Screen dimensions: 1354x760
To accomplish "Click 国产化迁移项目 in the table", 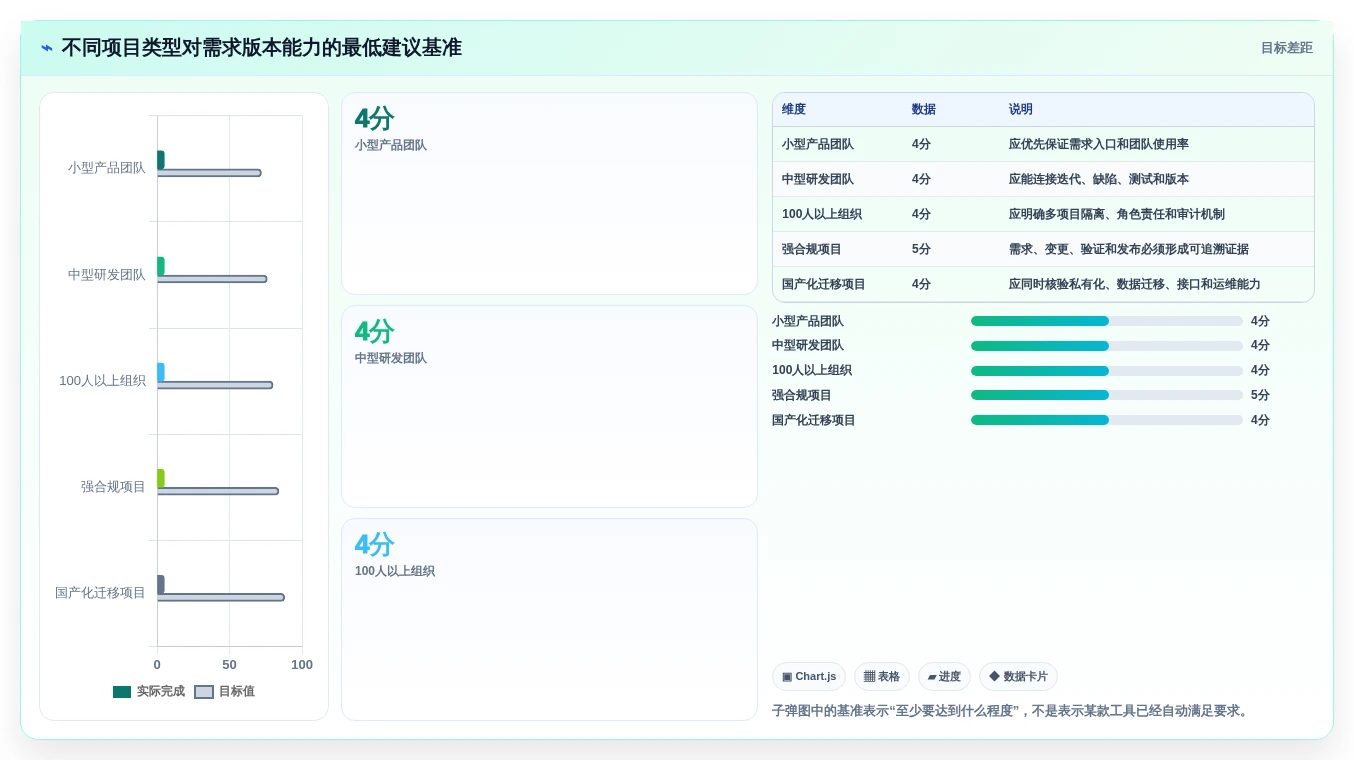I will click(824, 284).
